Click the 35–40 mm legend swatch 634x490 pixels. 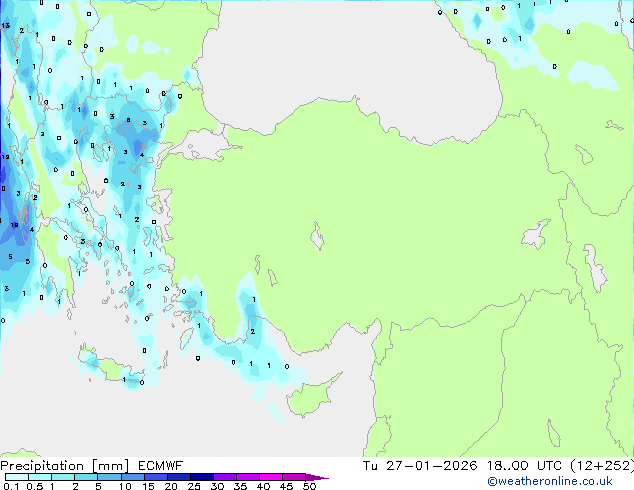(247, 477)
